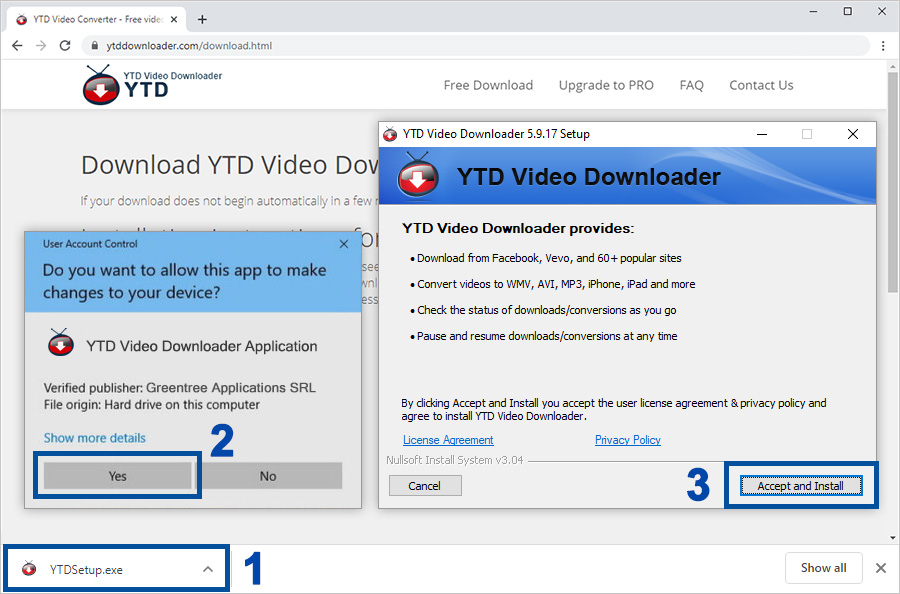This screenshot has height=594, width=900.
Task: Open a new browser tab with plus
Action: pyautogui.click(x=202, y=20)
